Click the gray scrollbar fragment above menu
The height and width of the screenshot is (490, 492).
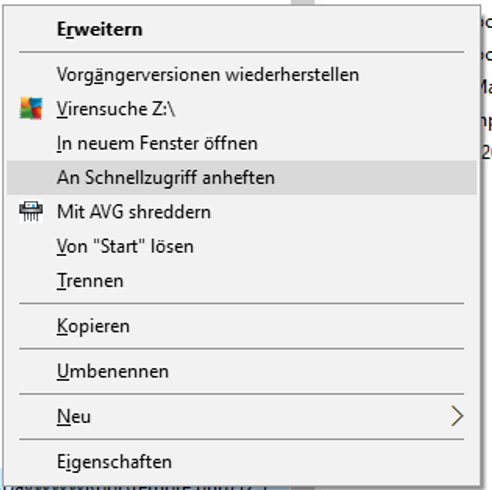click(303, 2)
